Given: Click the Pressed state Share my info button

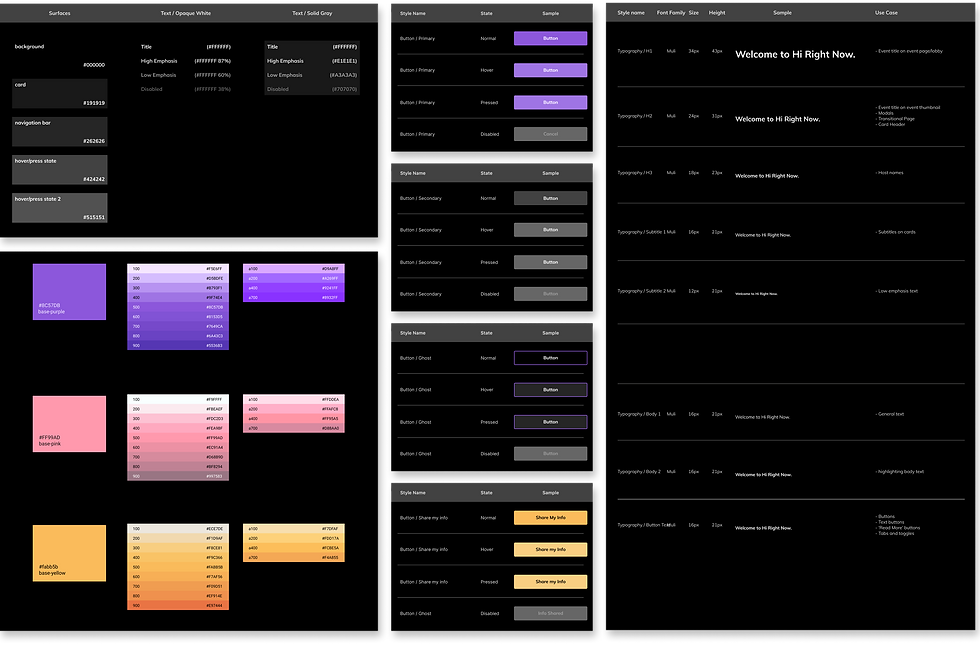Looking at the screenshot, I should (550, 582).
